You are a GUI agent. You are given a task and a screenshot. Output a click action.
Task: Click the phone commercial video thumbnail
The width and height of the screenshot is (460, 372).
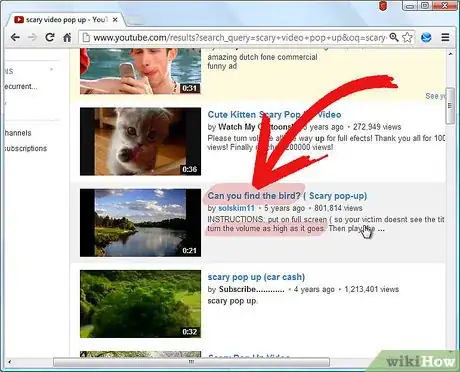140,71
